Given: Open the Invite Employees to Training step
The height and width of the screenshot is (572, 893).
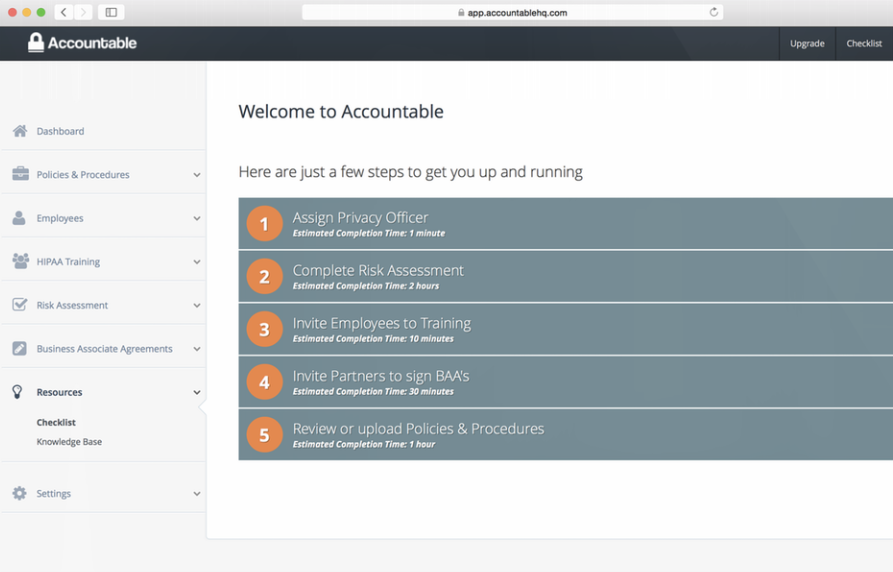Looking at the screenshot, I should [566, 329].
